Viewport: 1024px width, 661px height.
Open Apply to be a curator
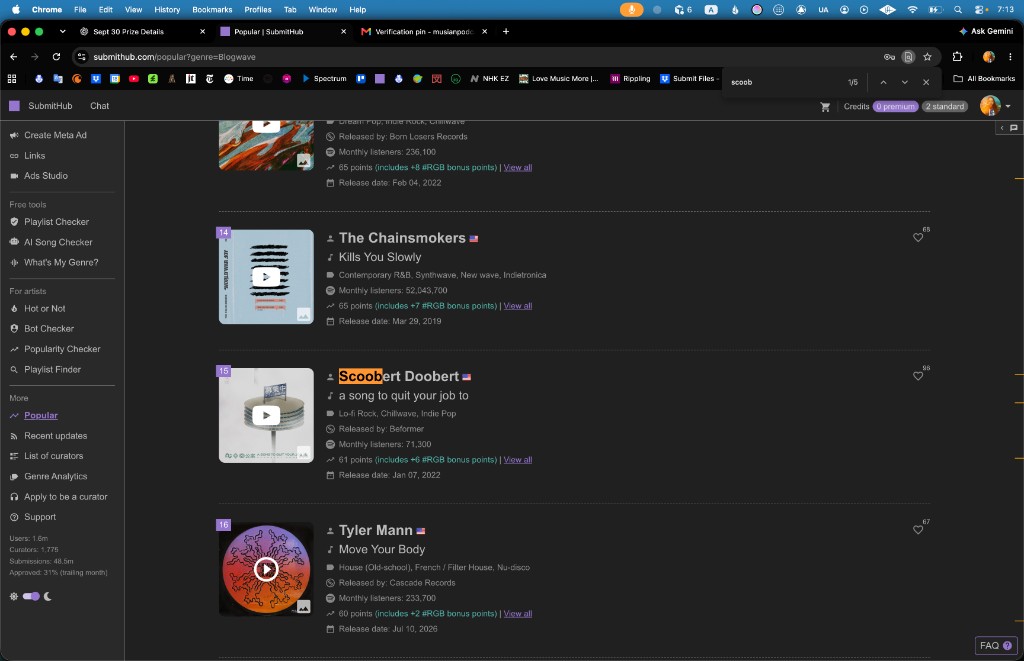pyautogui.click(x=65, y=497)
